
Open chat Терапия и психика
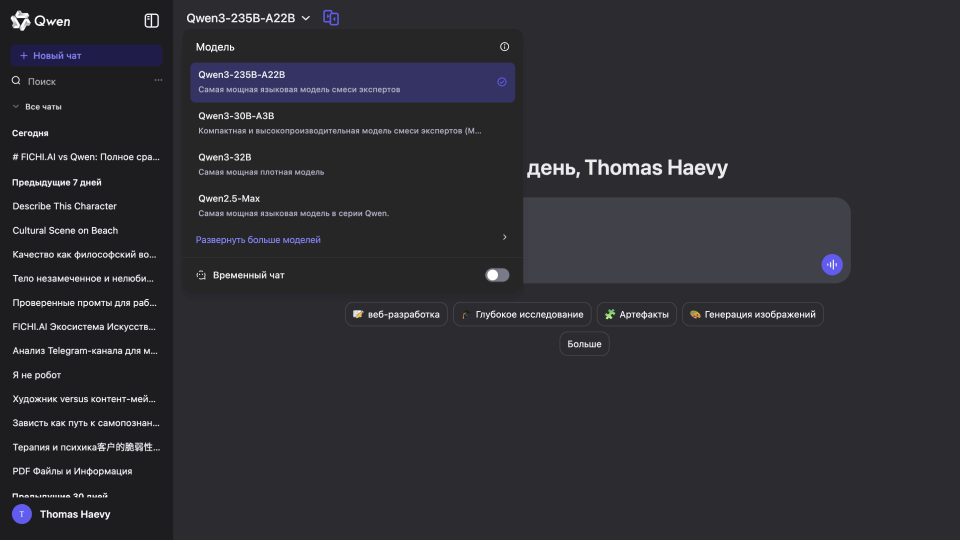[86, 448]
